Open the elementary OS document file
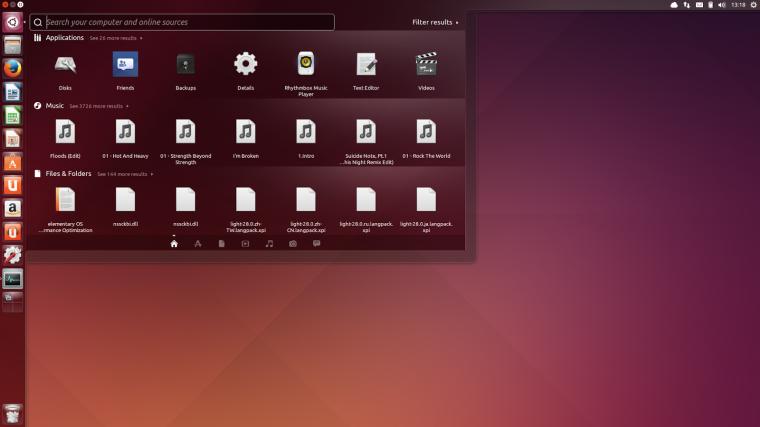 click(65, 209)
